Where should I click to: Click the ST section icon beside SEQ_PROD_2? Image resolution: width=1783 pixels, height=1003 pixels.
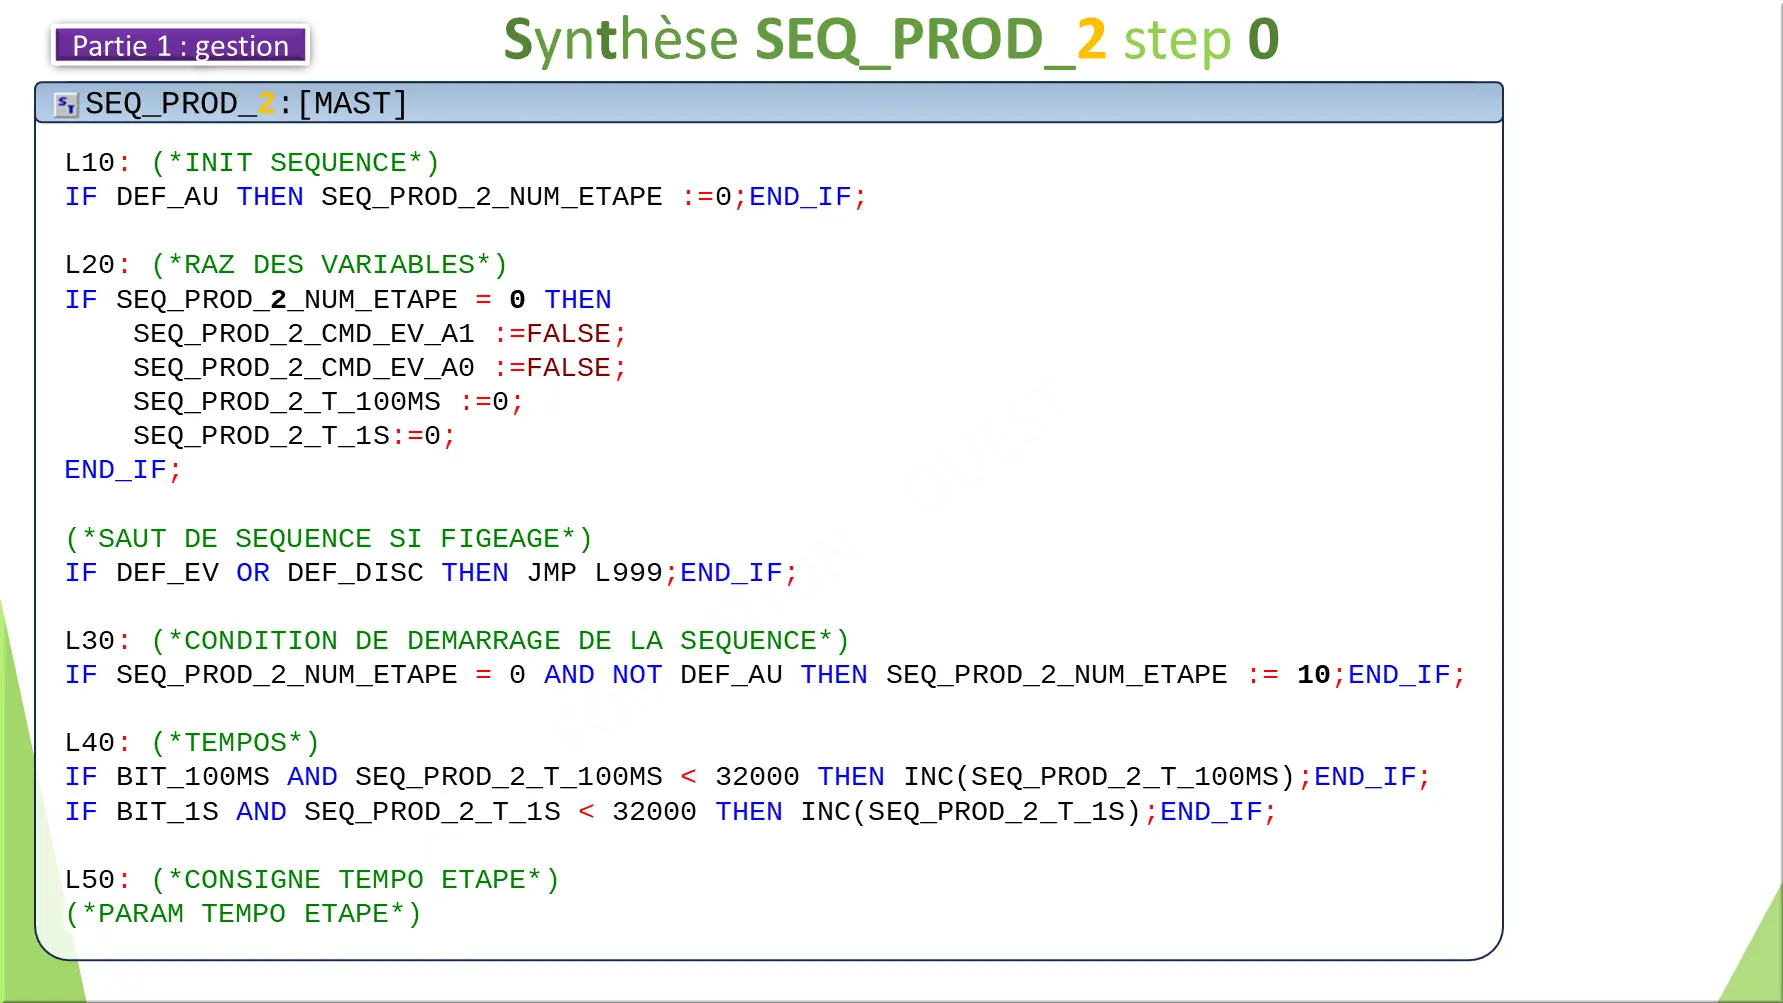pos(65,103)
